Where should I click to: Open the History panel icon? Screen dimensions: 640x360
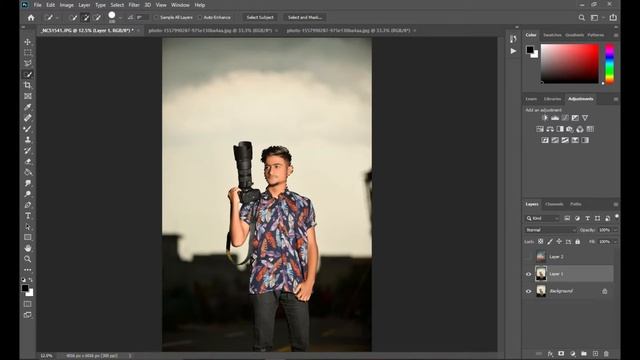513,39
